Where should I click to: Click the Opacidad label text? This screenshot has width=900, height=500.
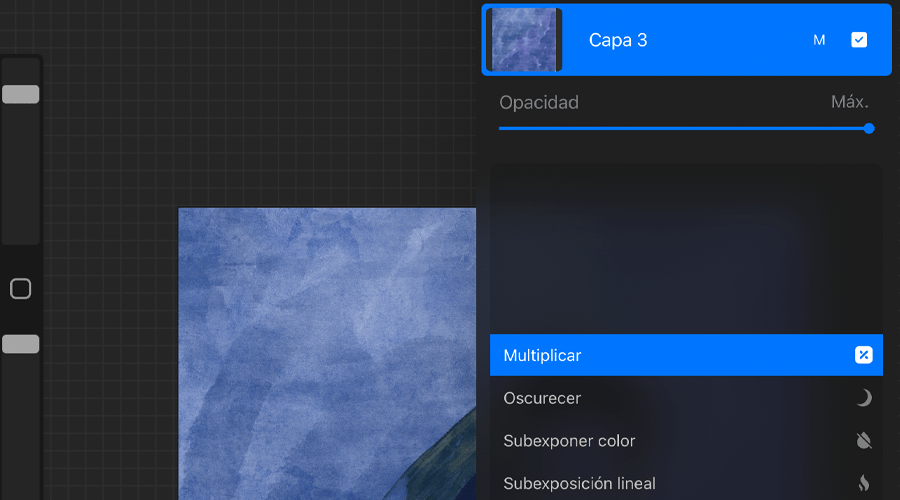coord(539,102)
